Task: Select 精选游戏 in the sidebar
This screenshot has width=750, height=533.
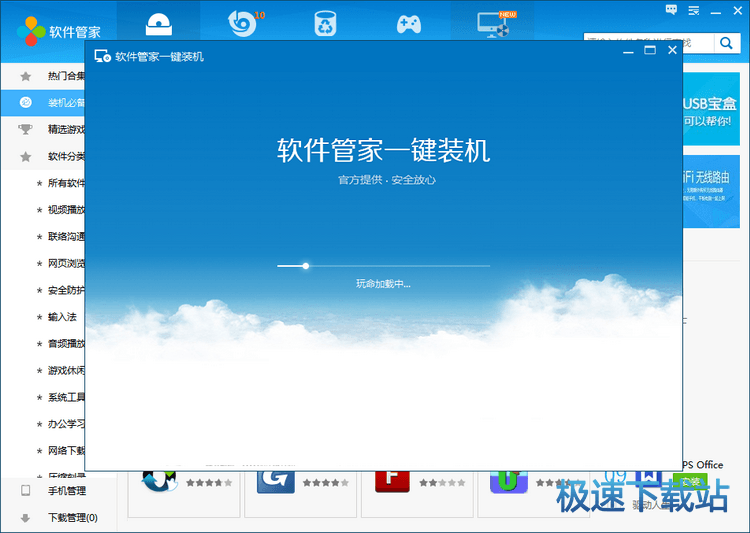Action: (43, 129)
